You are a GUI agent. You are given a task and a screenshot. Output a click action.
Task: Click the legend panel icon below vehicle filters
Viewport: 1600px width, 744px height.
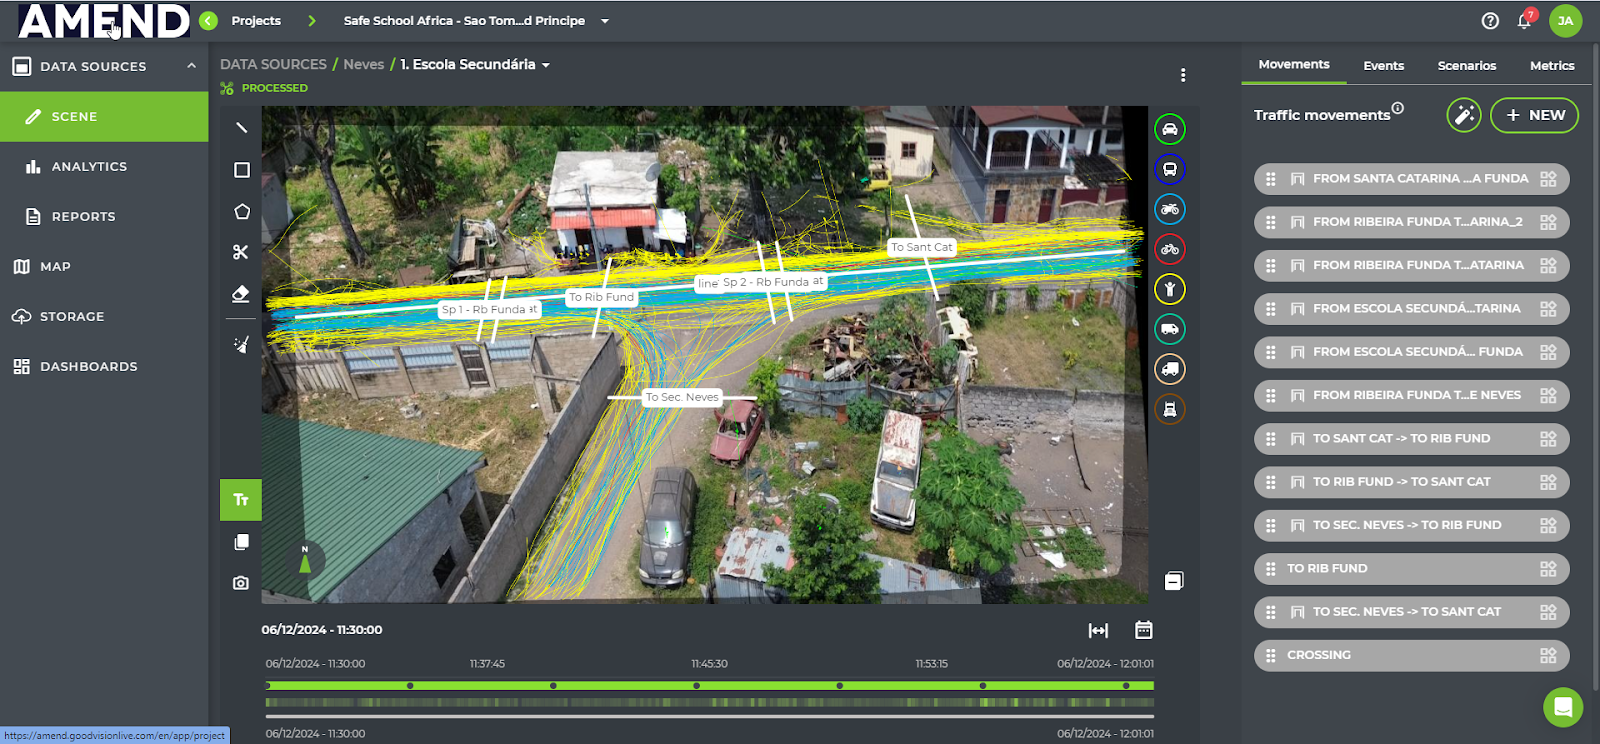1174,581
